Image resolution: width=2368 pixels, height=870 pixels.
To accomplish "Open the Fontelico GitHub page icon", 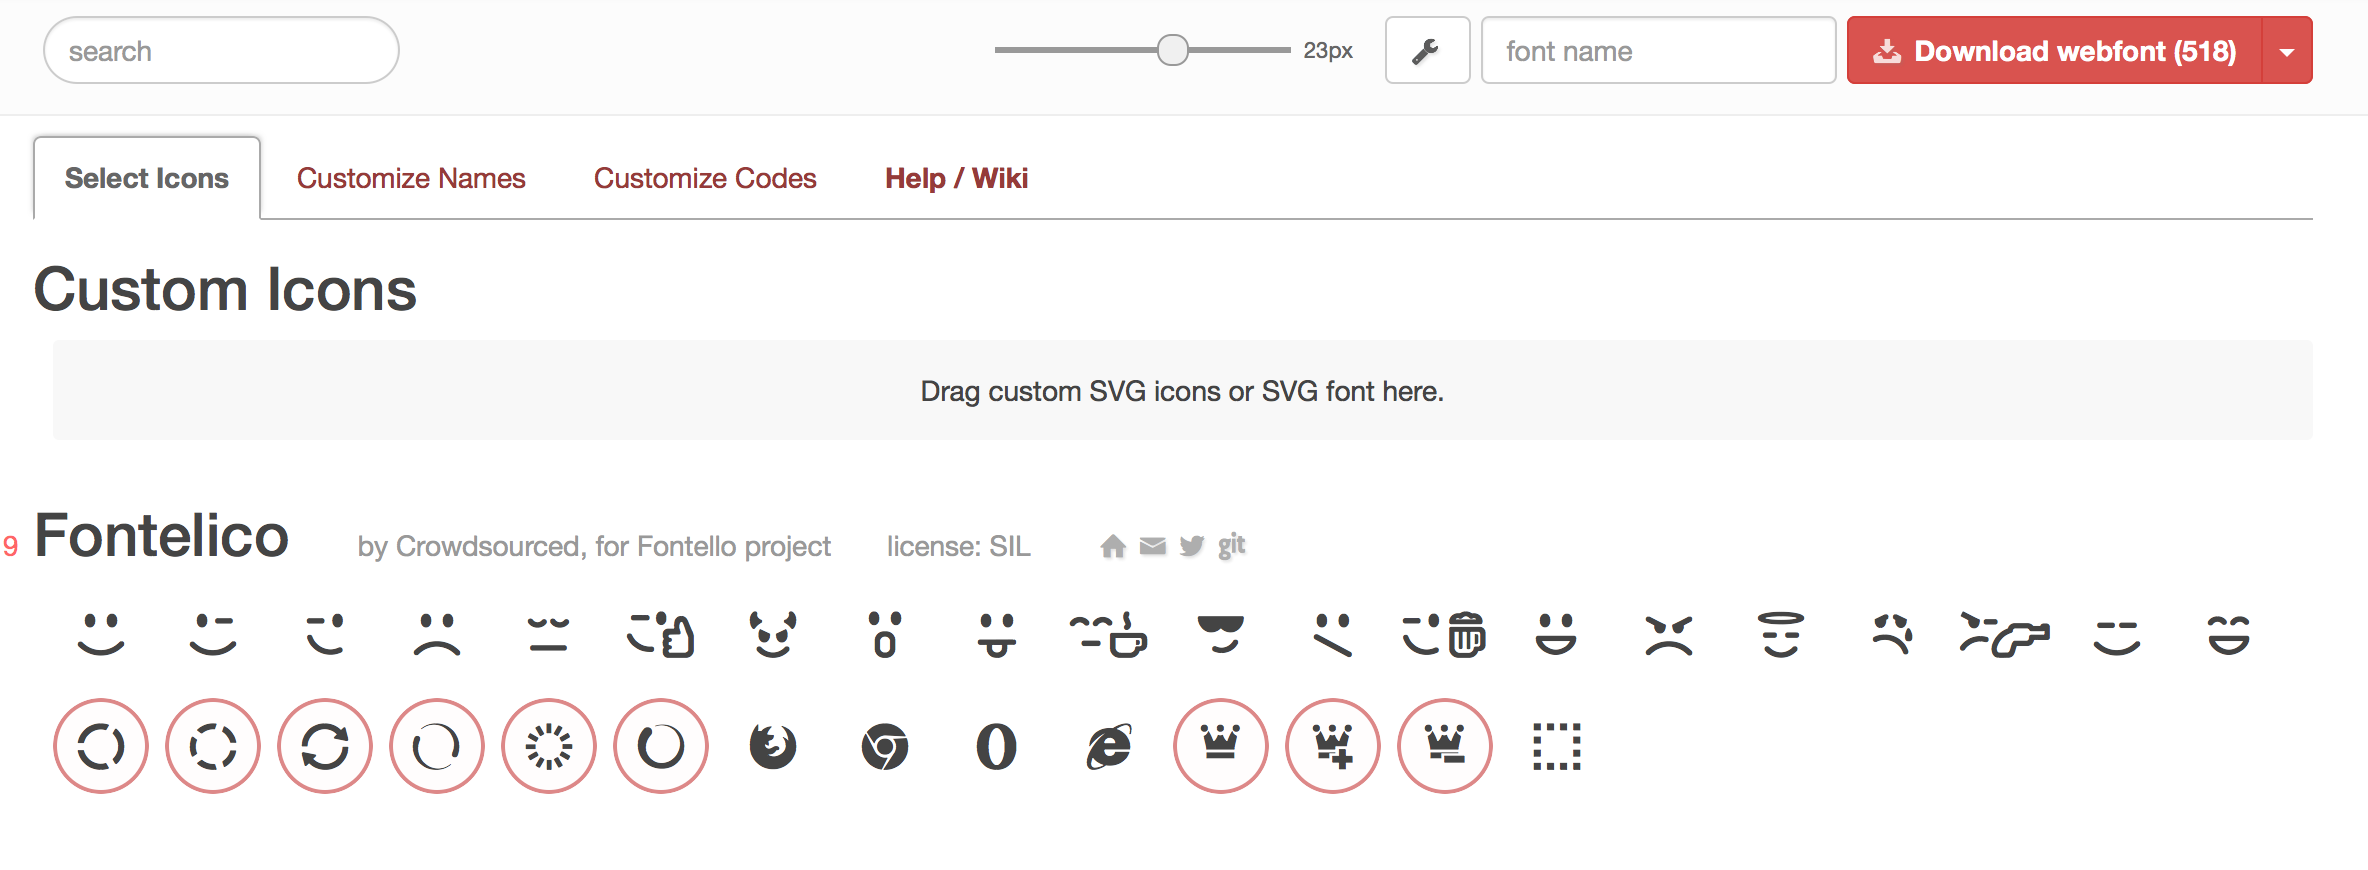I will 1231,545.
